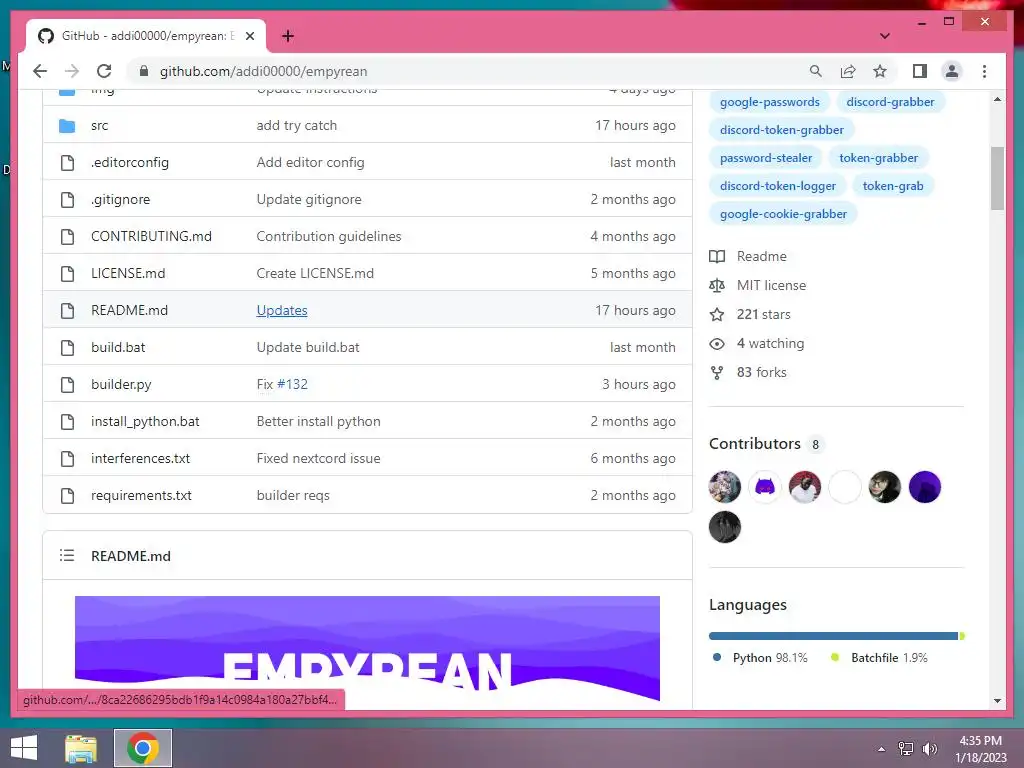Open the Chrome profile avatar button
Image resolution: width=1024 pixels, height=768 pixels.
952,71
